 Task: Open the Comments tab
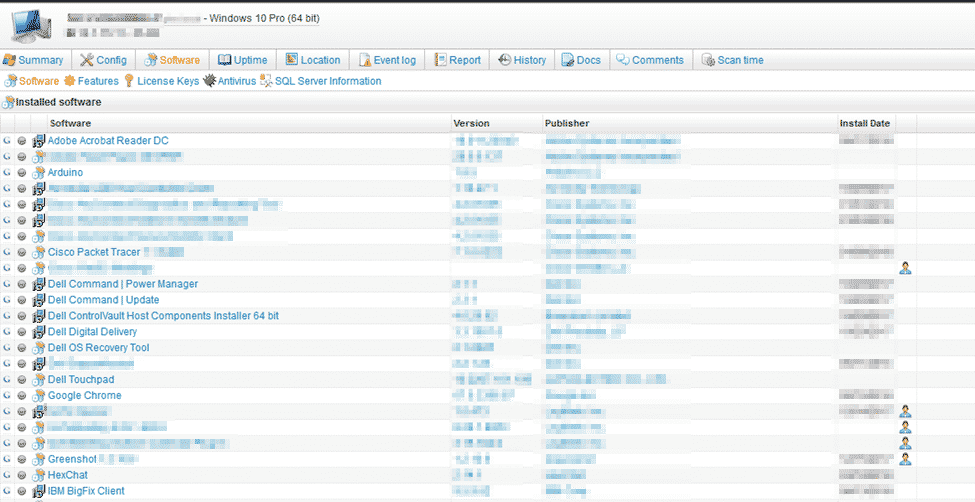click(650, 60)
